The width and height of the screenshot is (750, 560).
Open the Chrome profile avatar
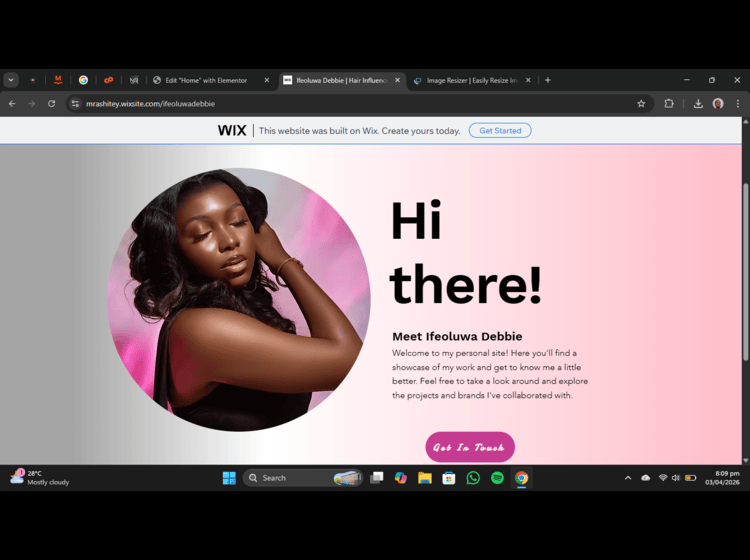718,103
